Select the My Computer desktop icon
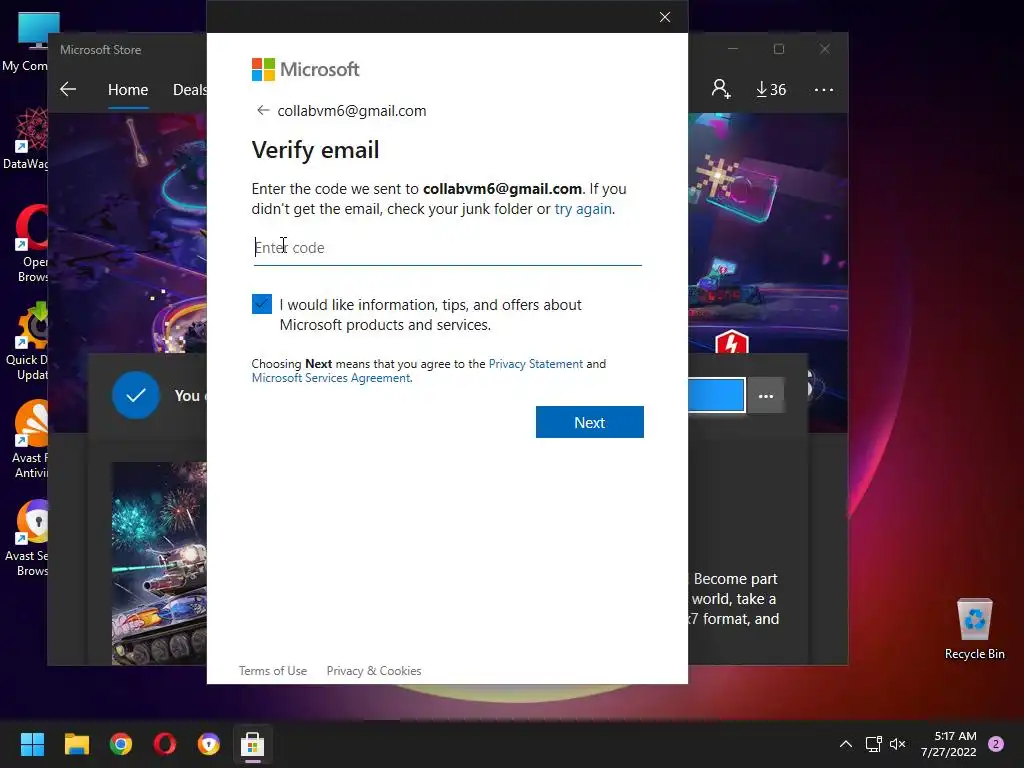 [x=25, y=42]
